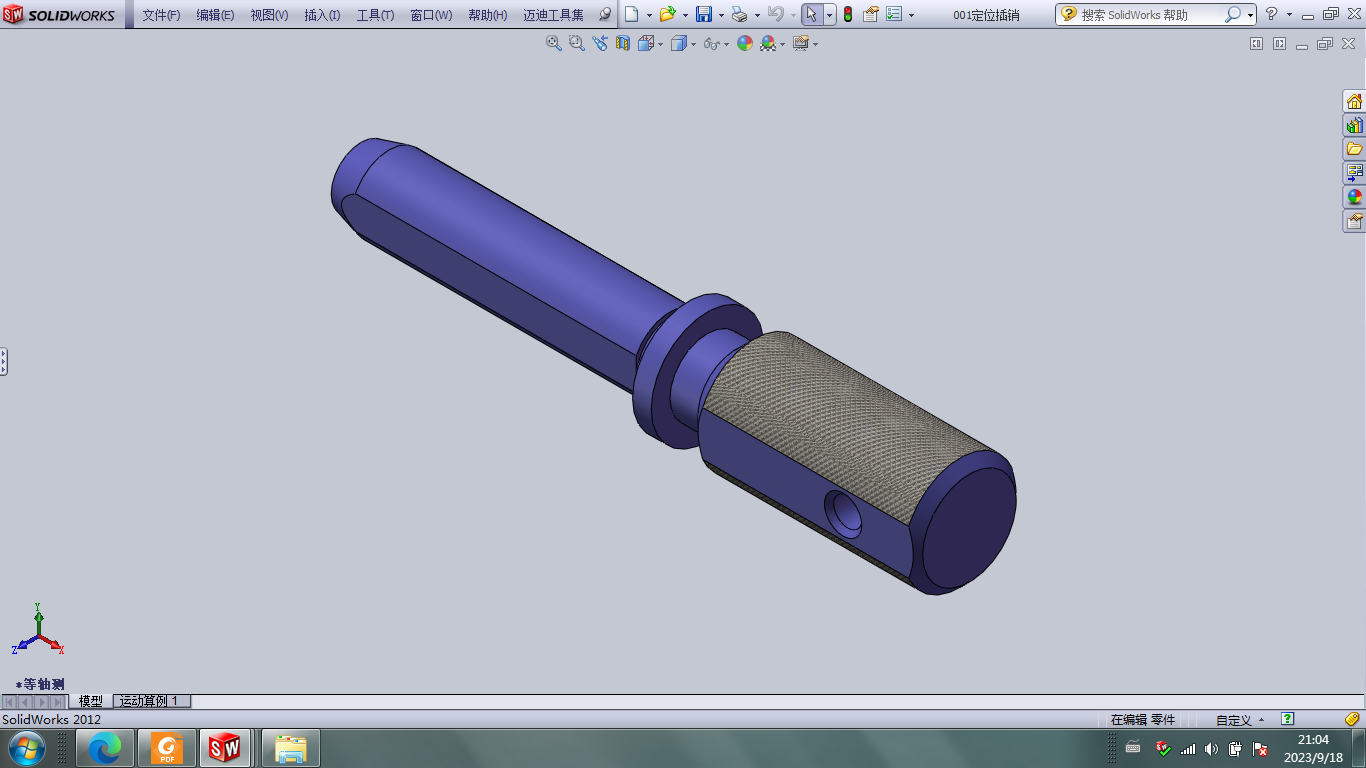The image size is (1366, 768).
Task: Click the View Settings monitor icon
Action: 800,43
